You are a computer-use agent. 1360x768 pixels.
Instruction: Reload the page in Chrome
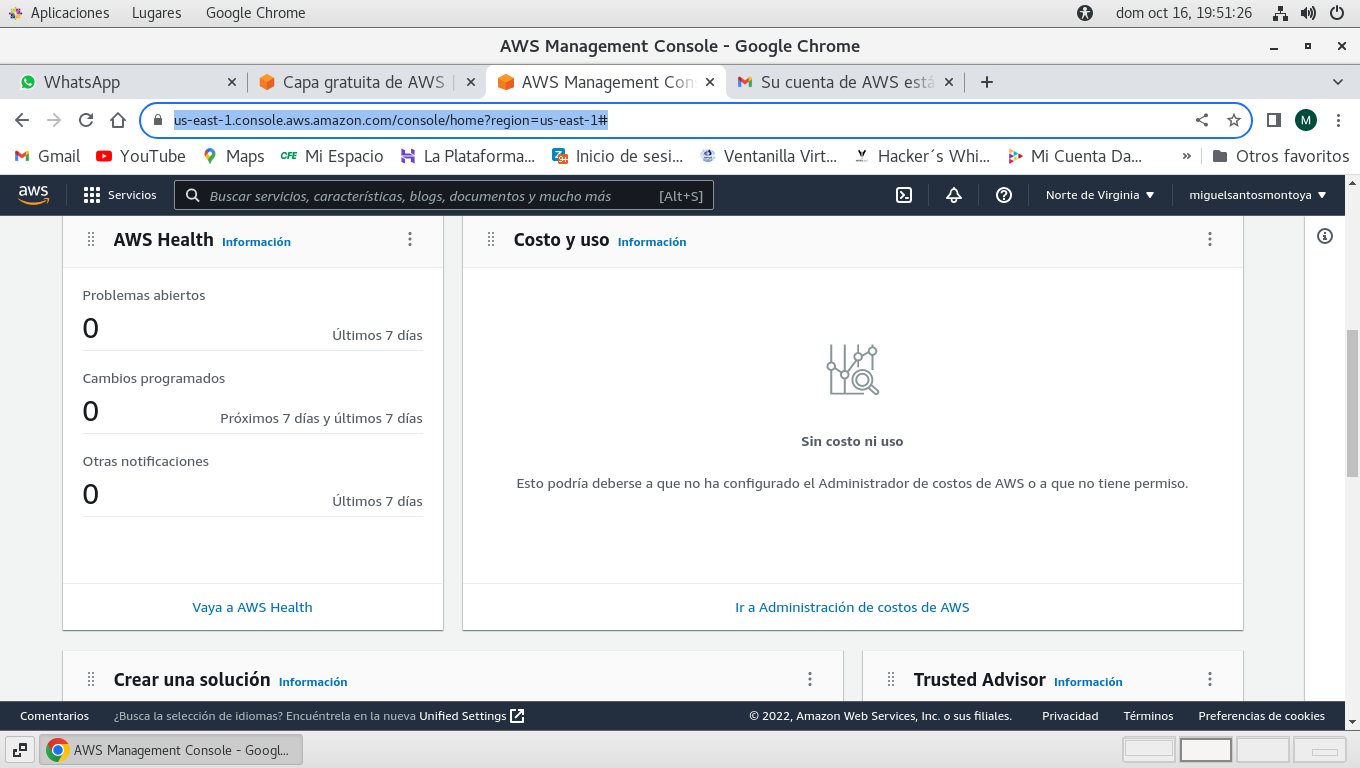point(86,120)
